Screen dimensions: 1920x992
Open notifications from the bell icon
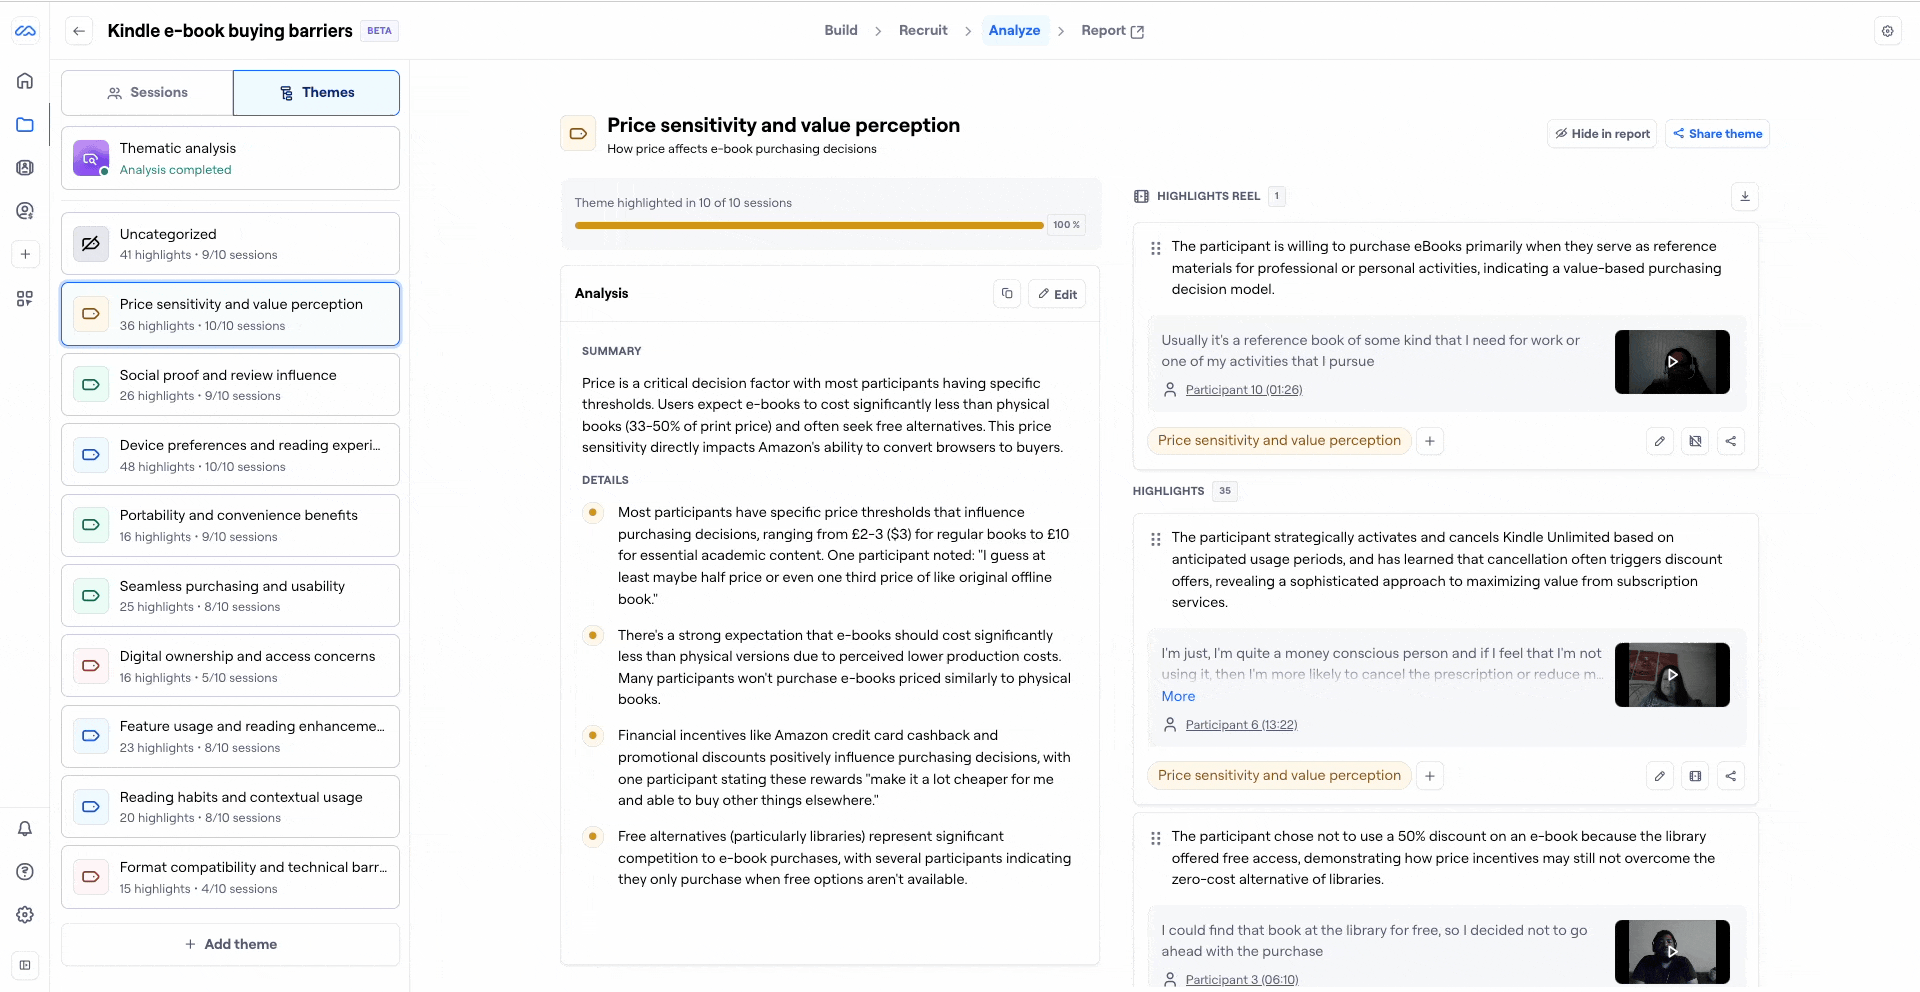pyautogui.click(x=25, y=829)
